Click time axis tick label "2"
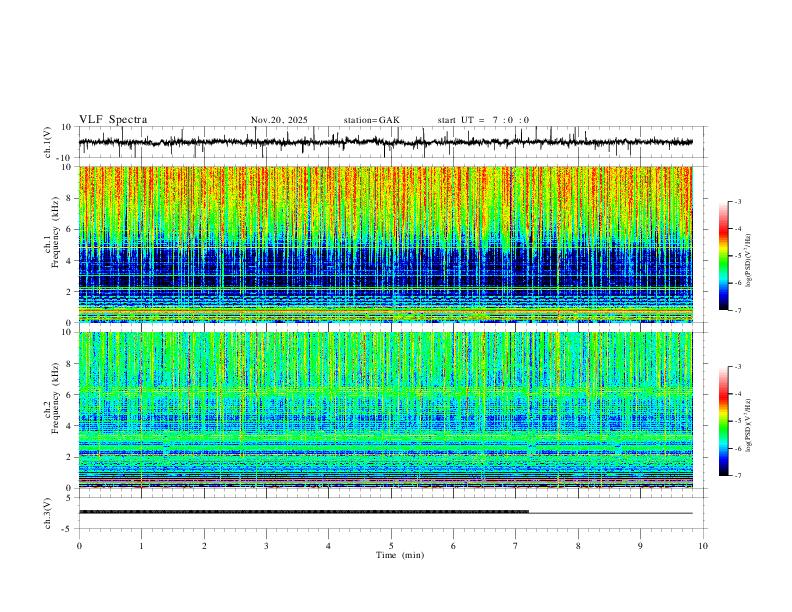 (204, 546)
